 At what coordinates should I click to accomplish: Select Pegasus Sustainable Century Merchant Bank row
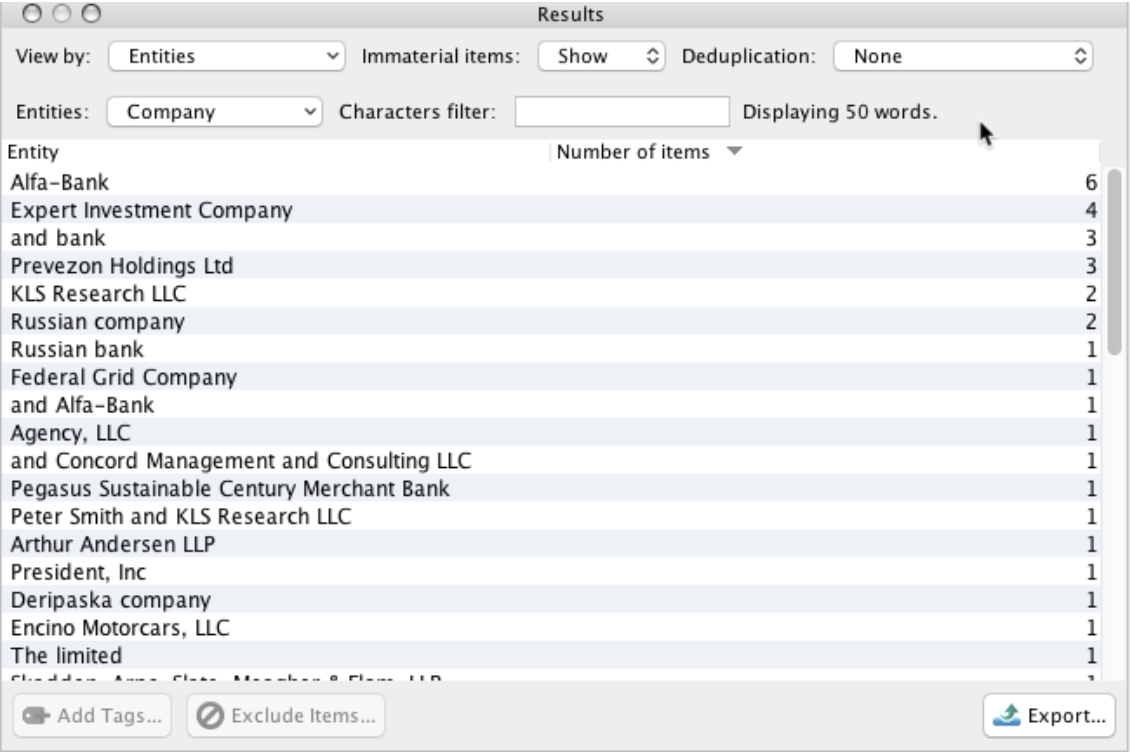552,488
